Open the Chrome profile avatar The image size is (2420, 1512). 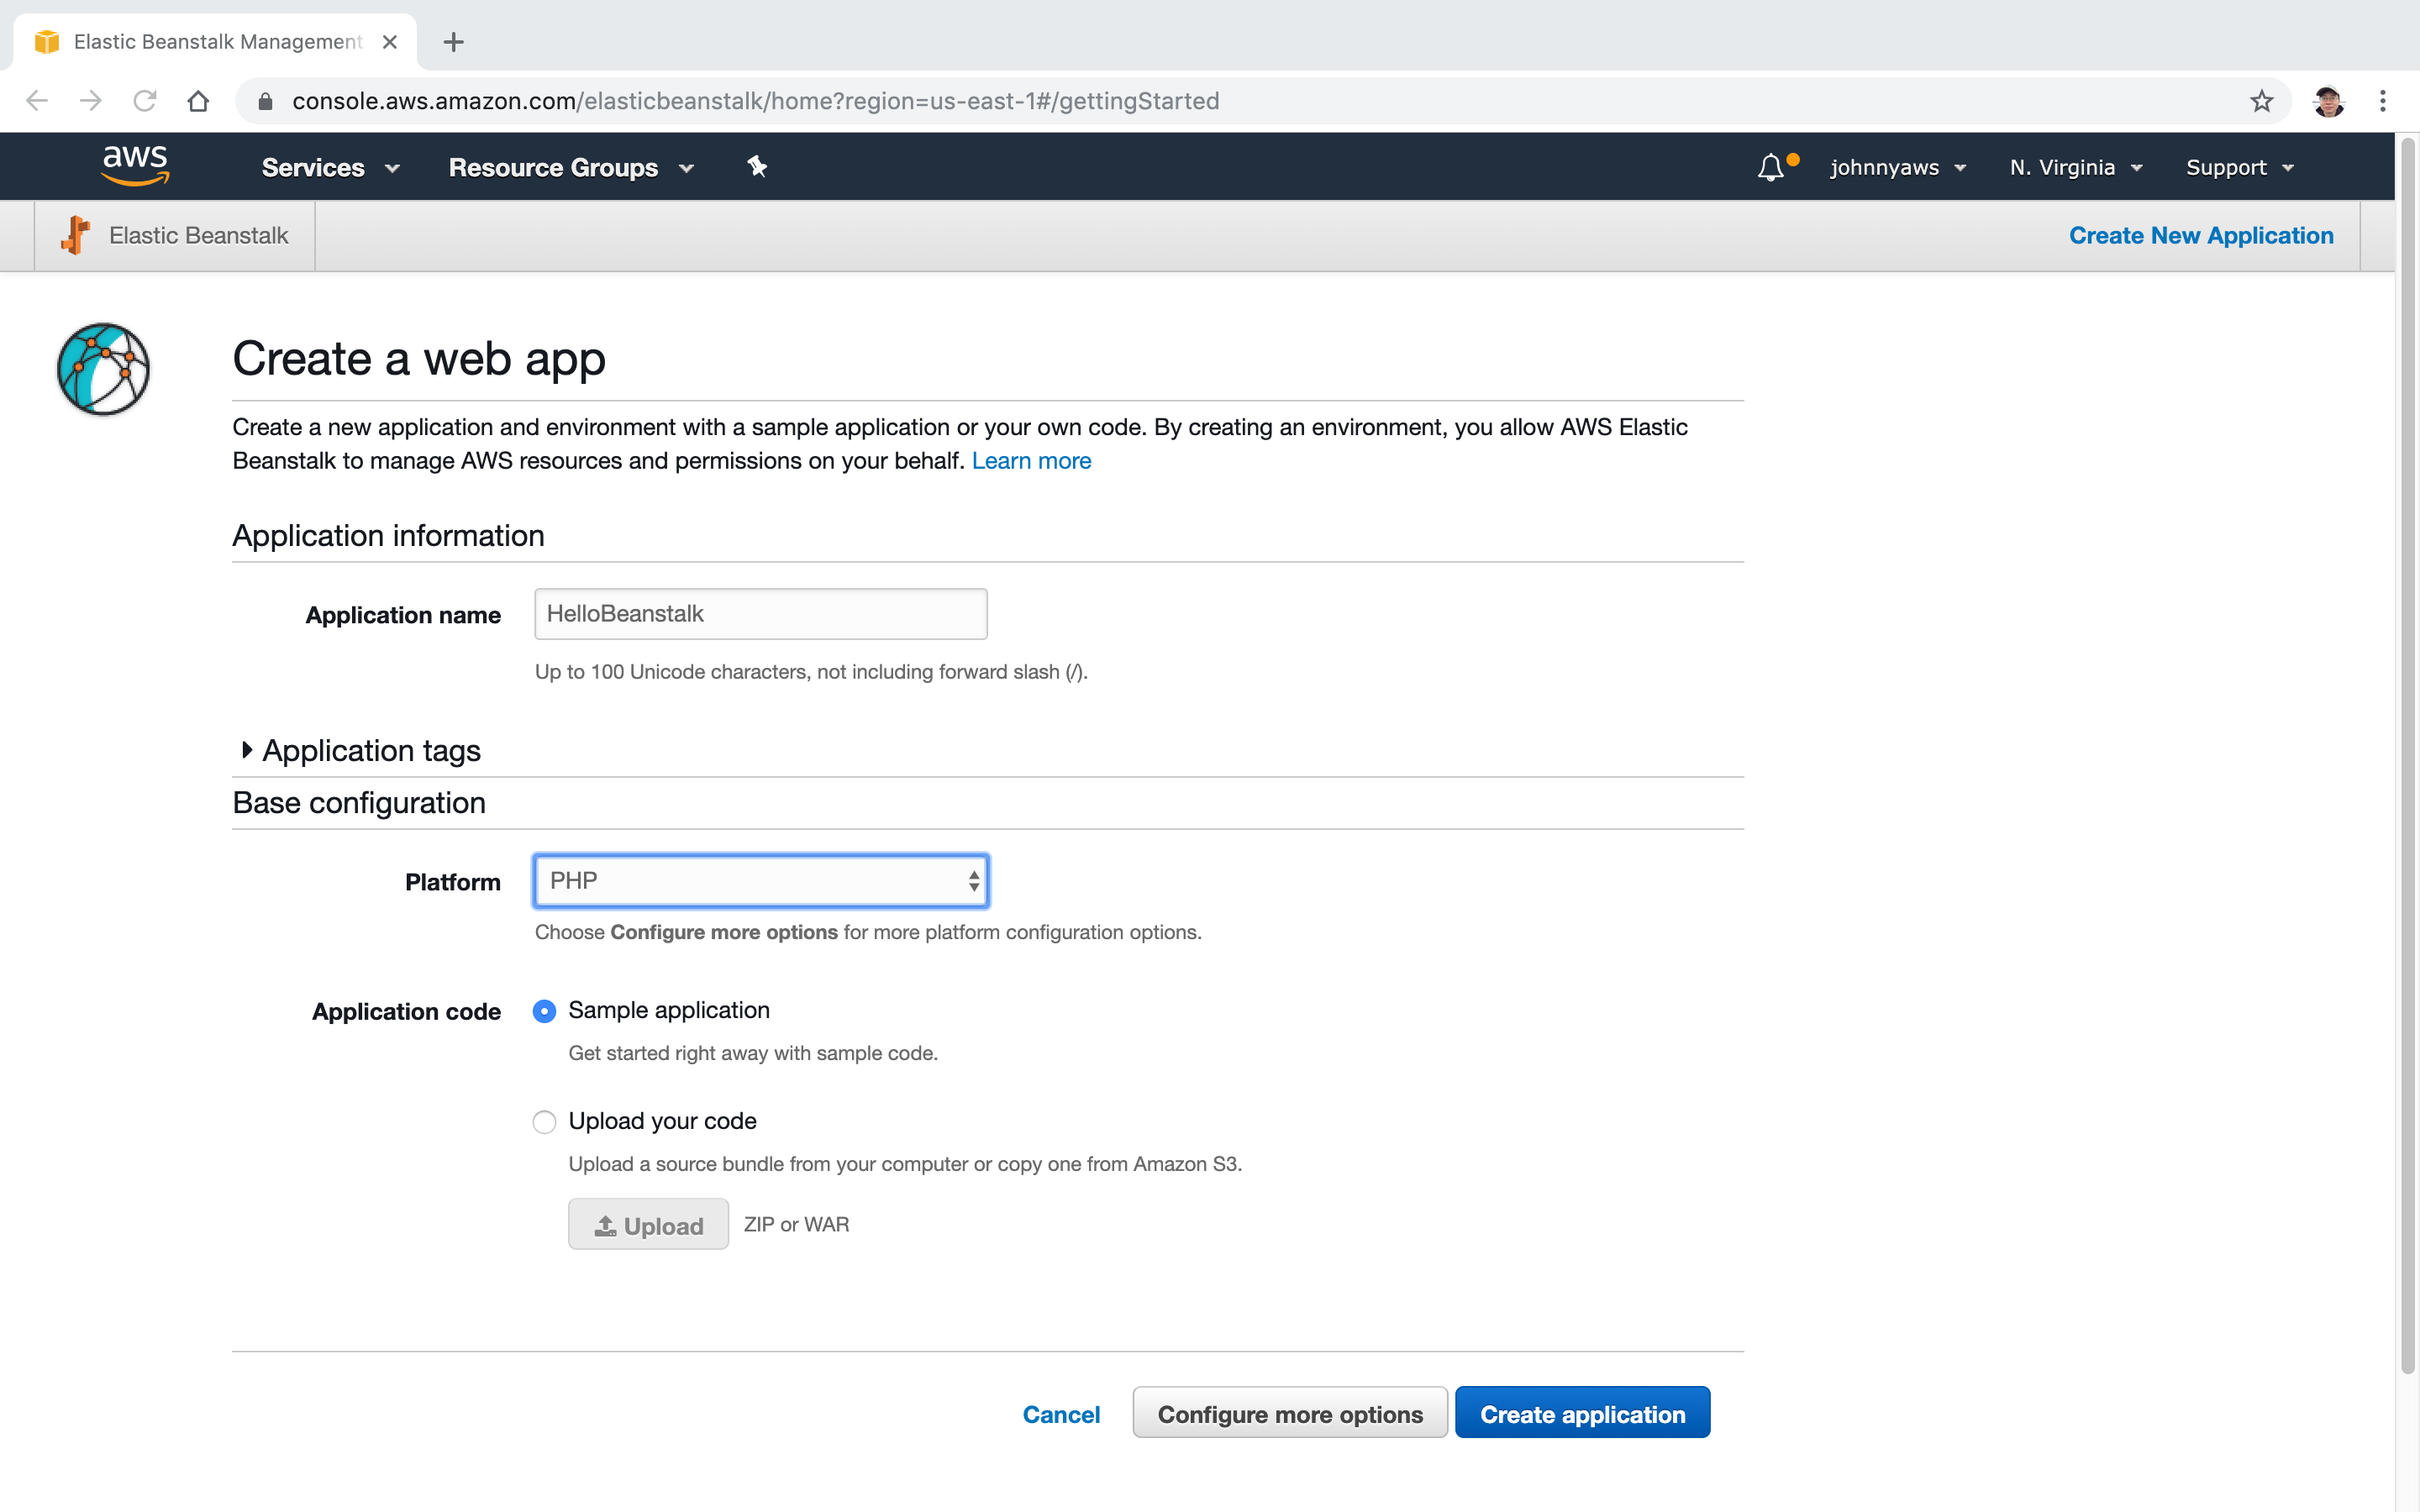tap(2328, 101)
